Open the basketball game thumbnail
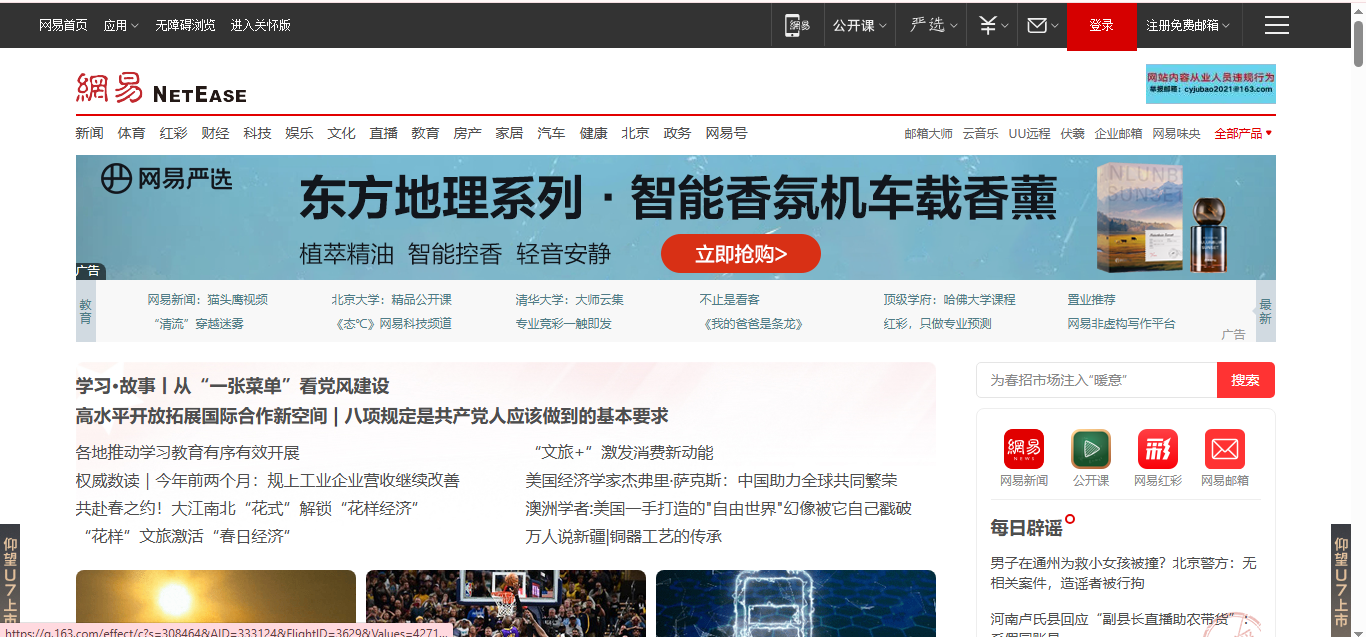The image size is (1366, 637). pyautogui.click(x=506, y=603)
